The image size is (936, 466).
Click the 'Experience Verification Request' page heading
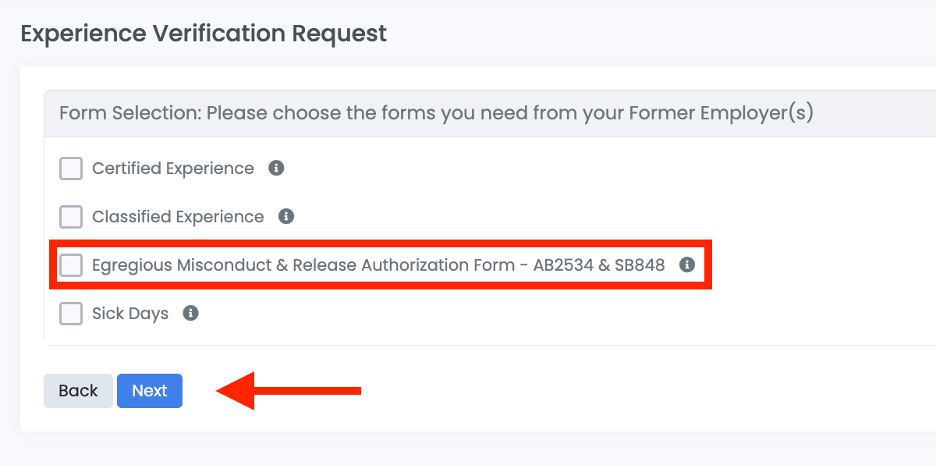[x=203, y=33]
